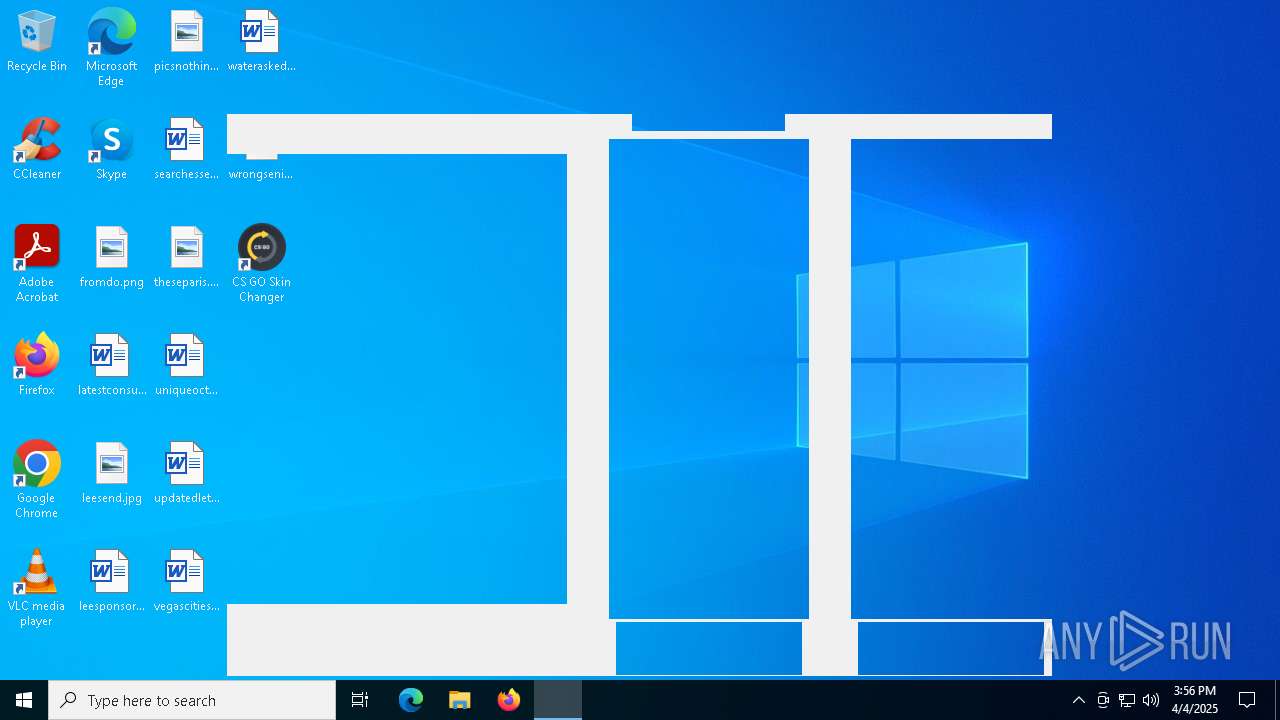1280x720 pixels.
Task: Open the volume control tray icon
Action: pos(1151,700)
